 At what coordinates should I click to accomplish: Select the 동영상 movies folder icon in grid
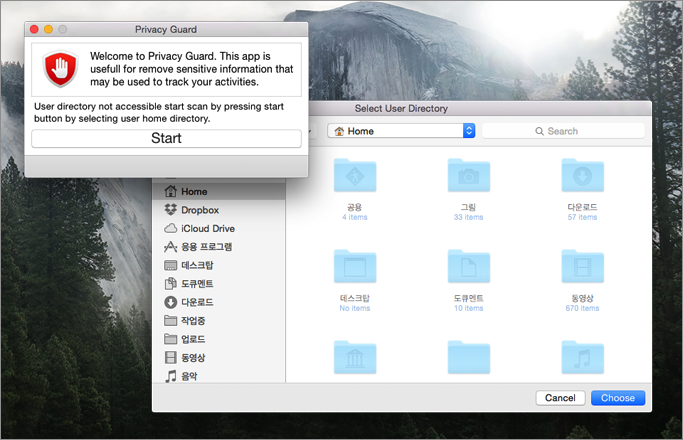(x=582, y=267)
